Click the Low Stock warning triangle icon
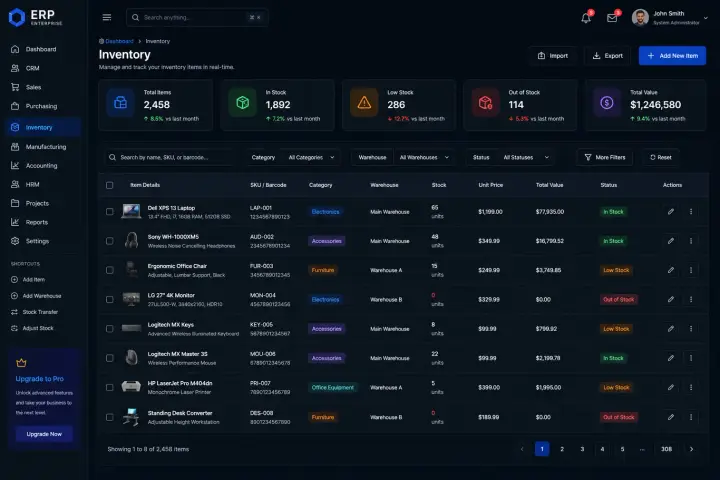 (x=364, y=102)
